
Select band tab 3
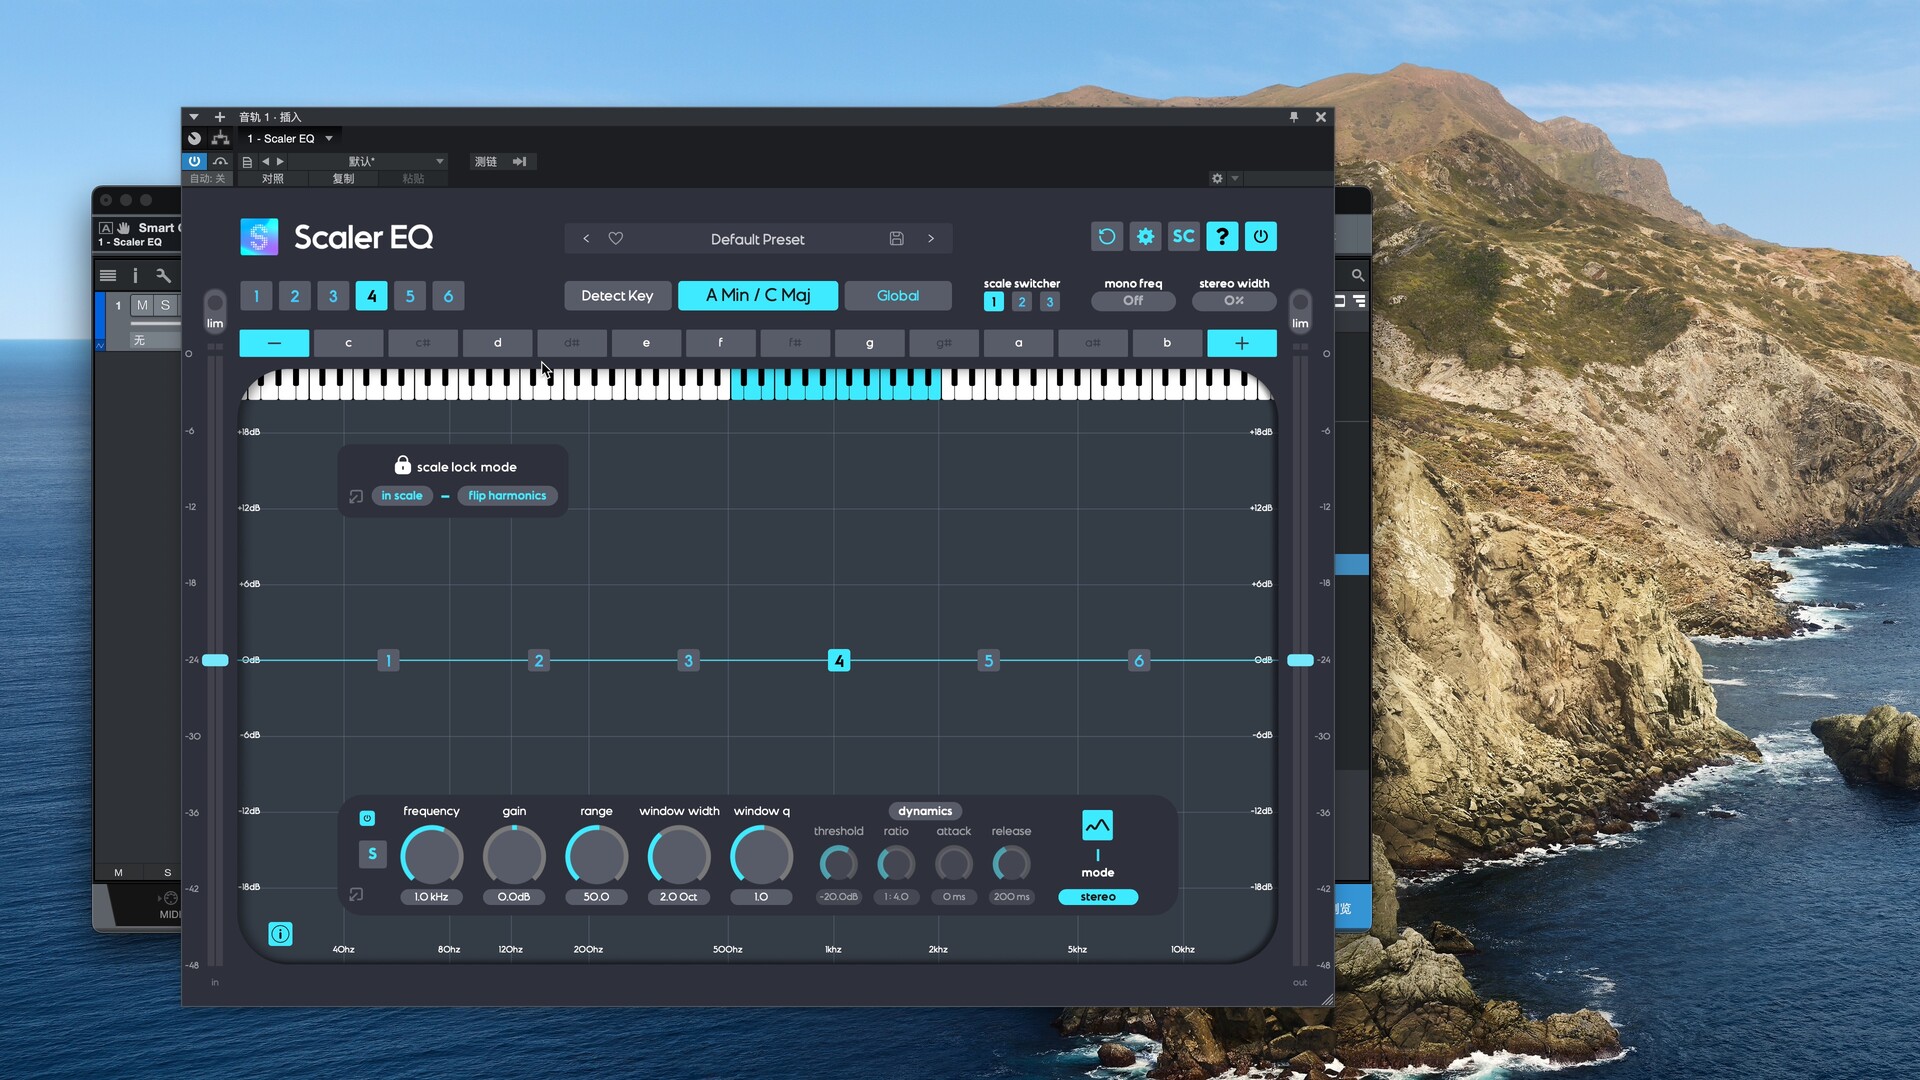[x=333, y=296]
